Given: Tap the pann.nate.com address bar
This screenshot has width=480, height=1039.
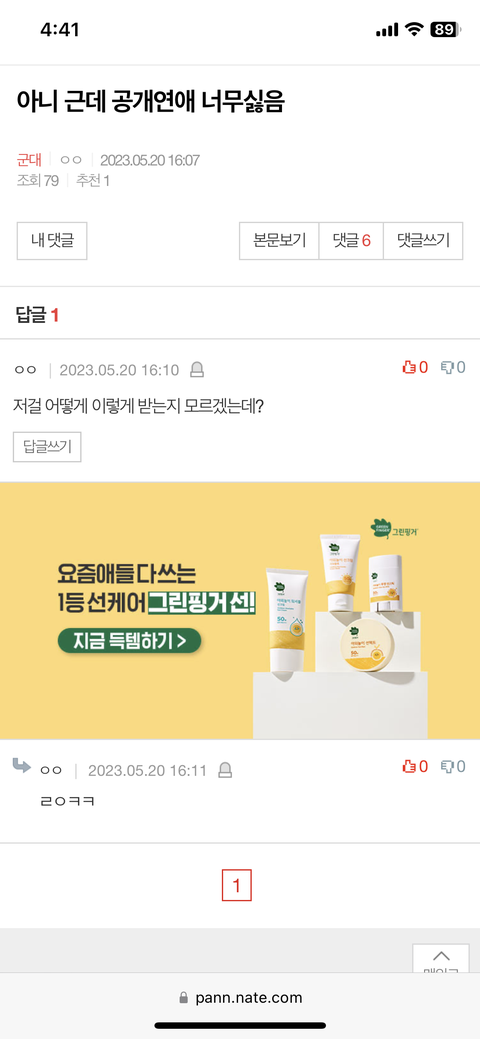Looking at the screenshot, I should coord(240,998).
